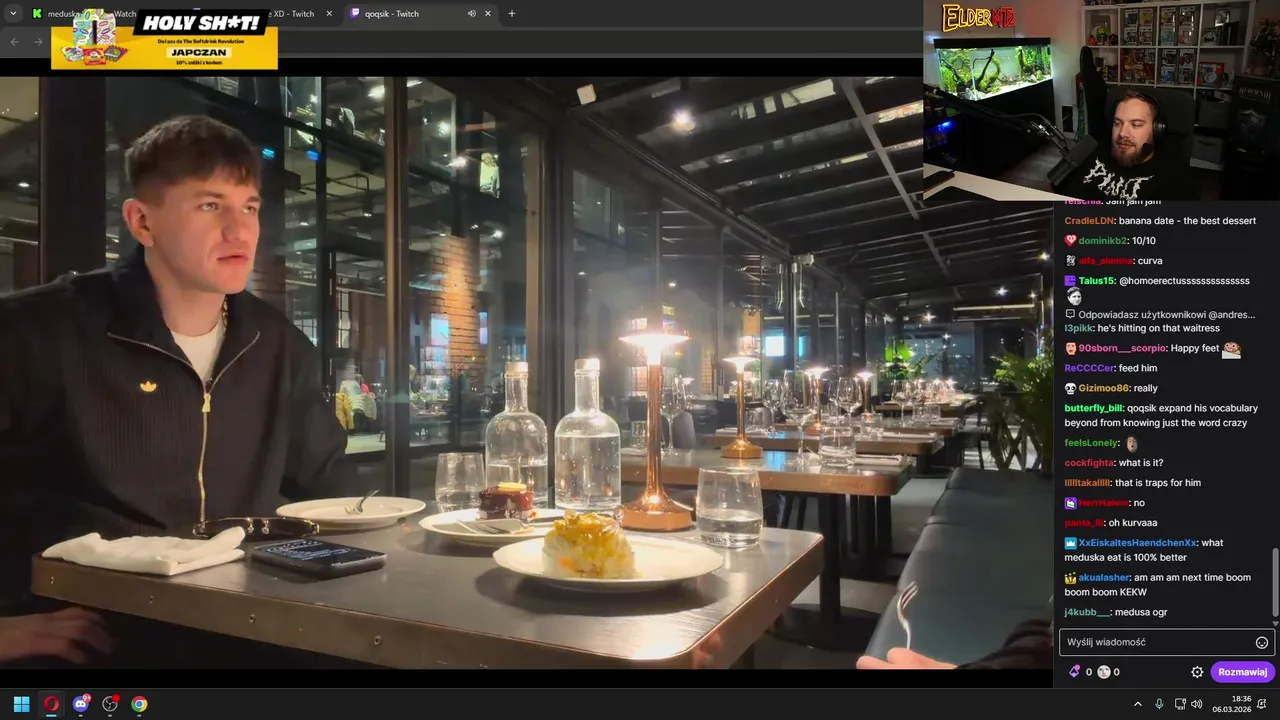The image size is (1280, 720).
Task: Open butterfly_bill's chat username
Action: (1094, 408)
